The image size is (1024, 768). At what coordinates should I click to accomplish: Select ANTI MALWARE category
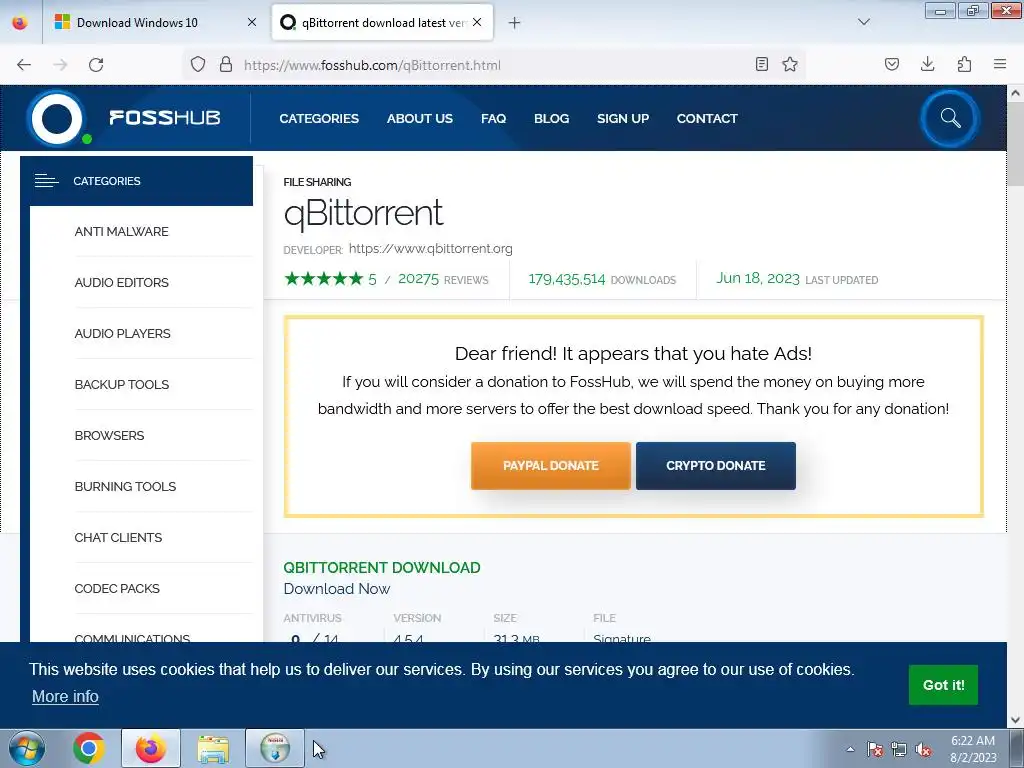tap(121, 231)
